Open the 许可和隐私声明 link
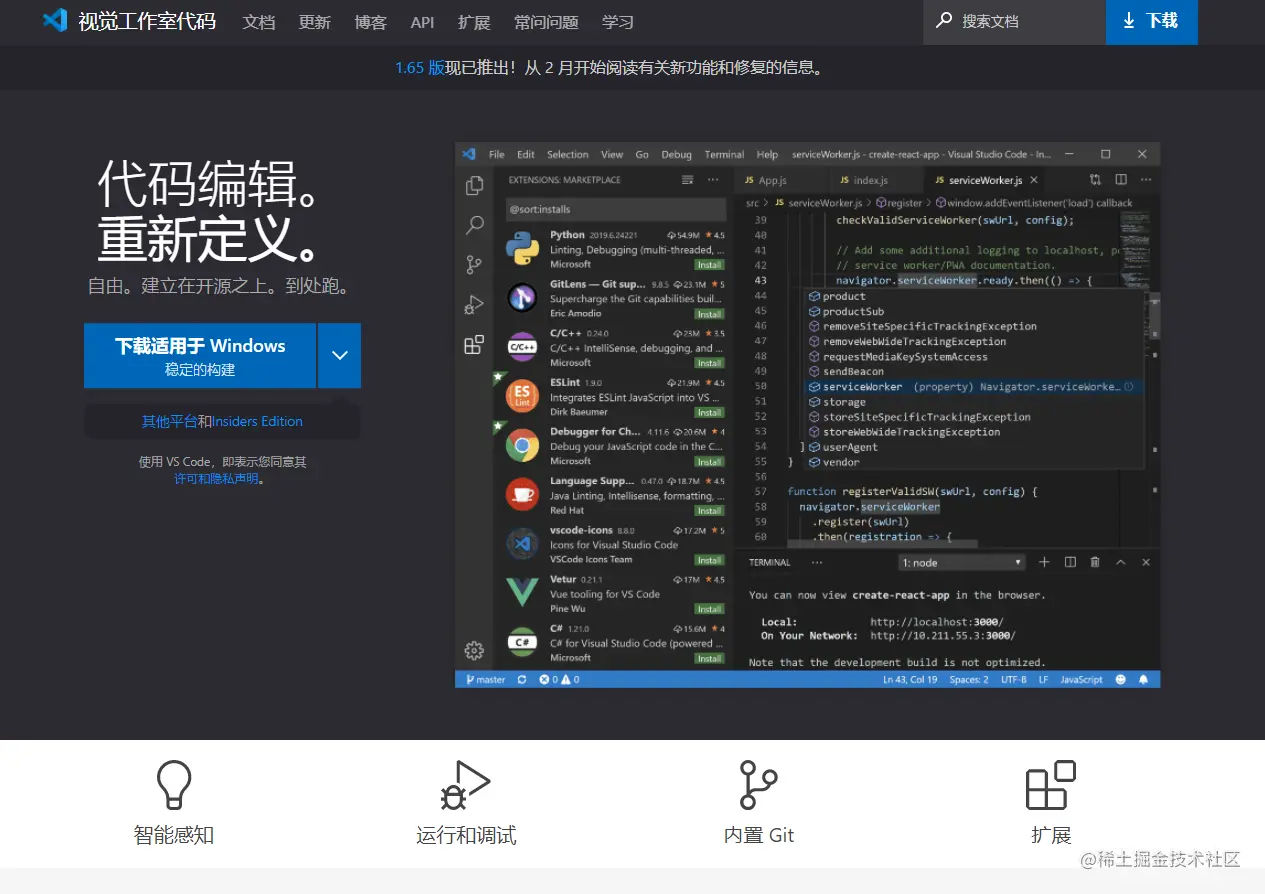The image size is (1265, 894). [x=216, y=479]
